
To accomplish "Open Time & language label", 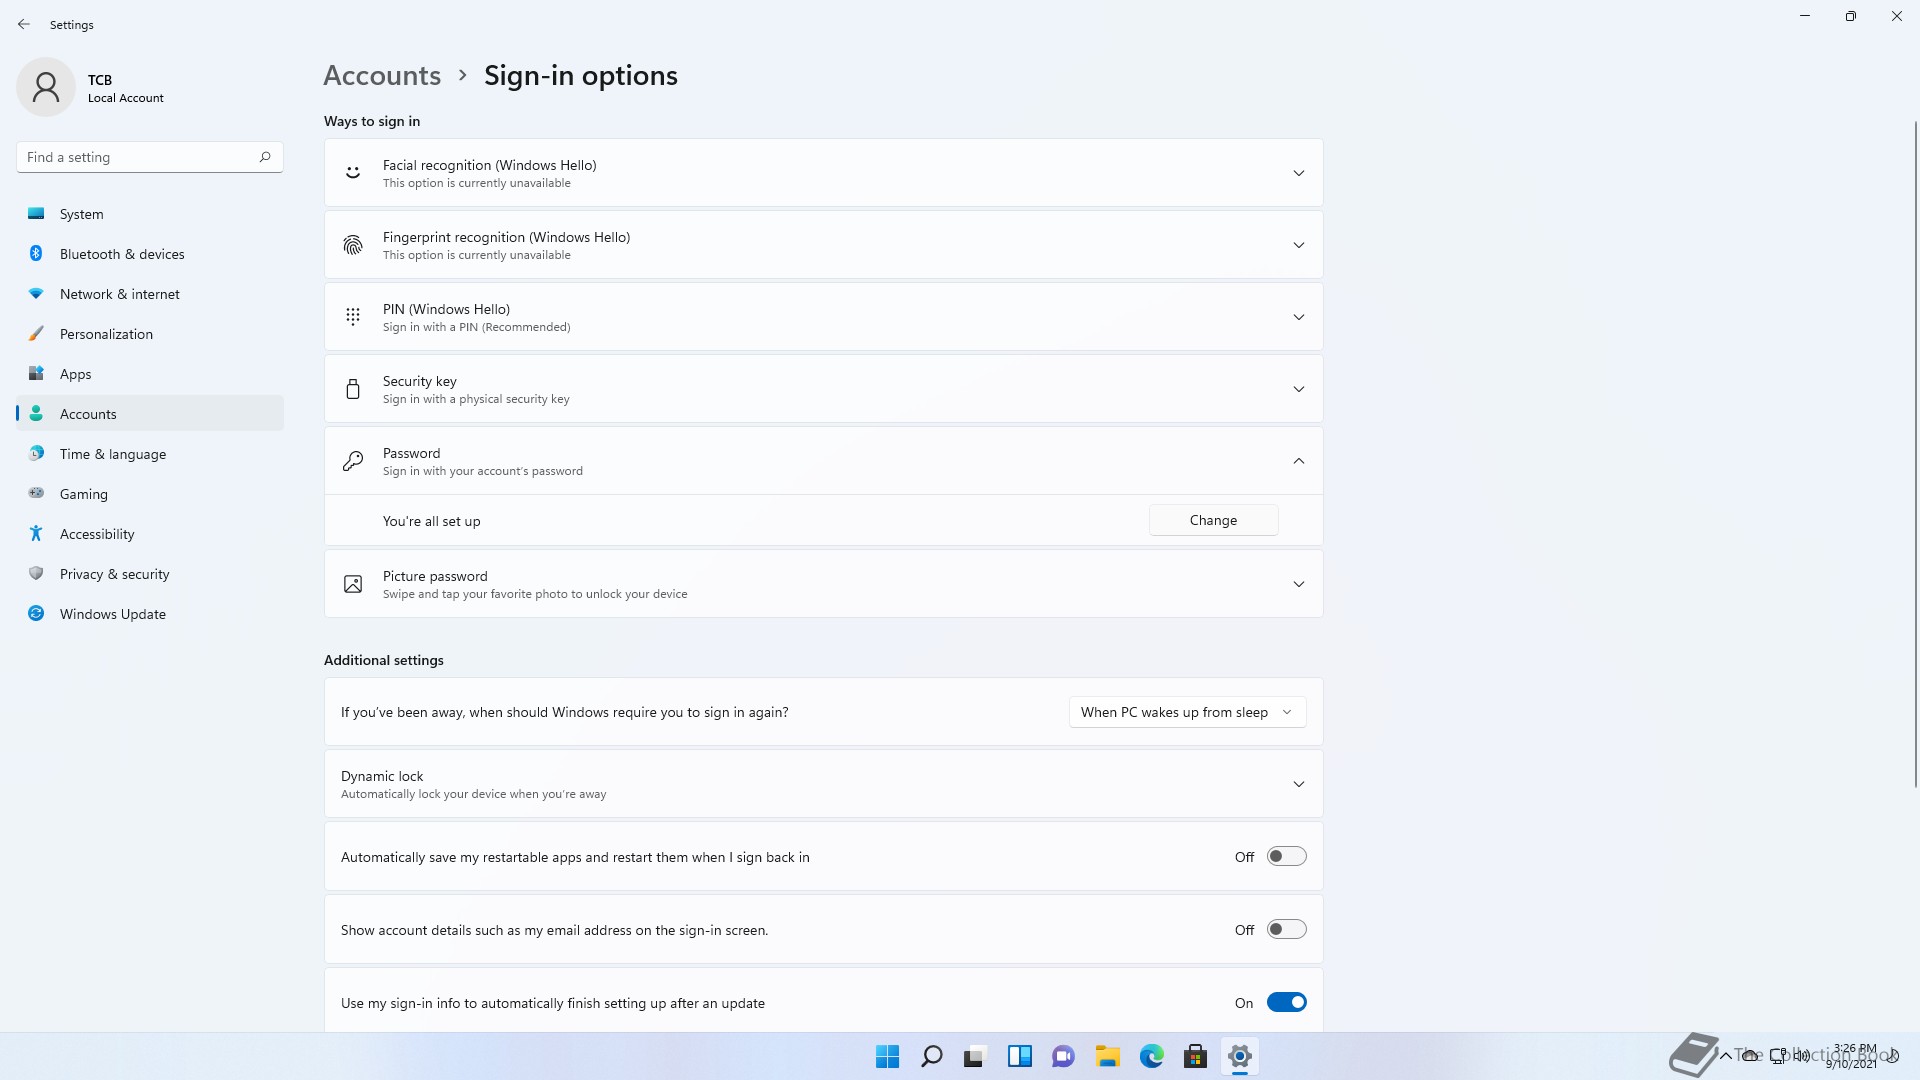I will (113, 454).
